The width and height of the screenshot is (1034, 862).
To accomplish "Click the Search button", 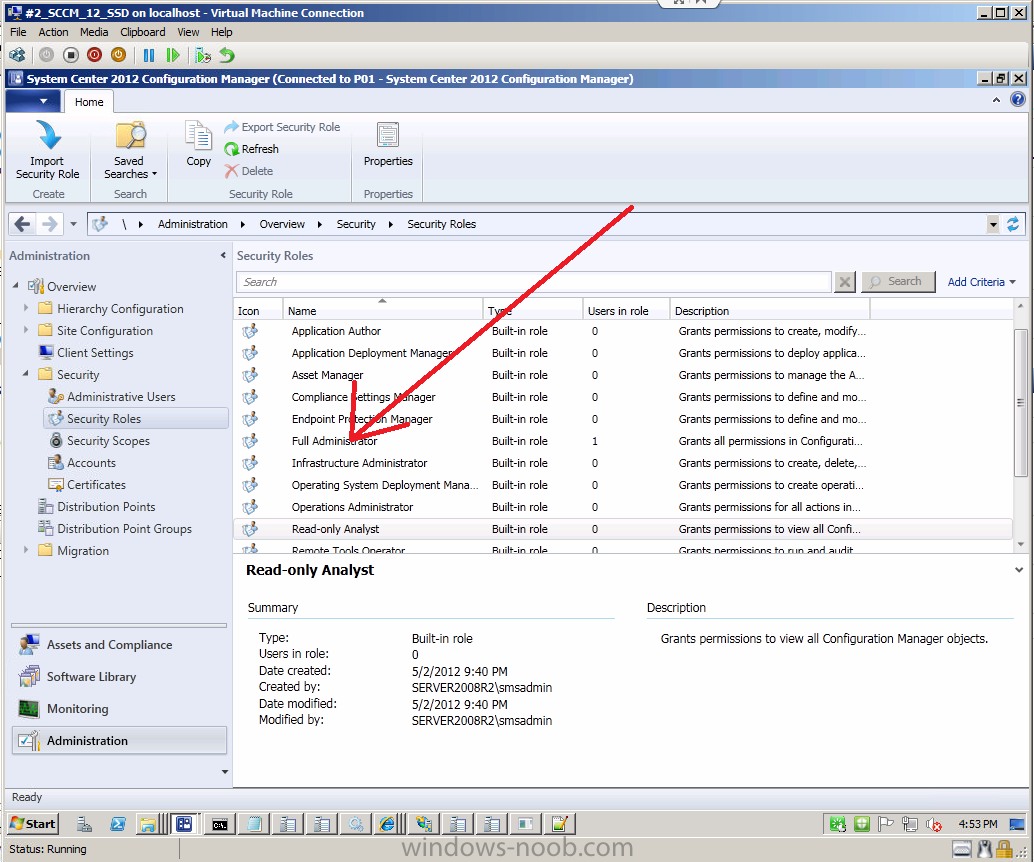I will [898, 282].
